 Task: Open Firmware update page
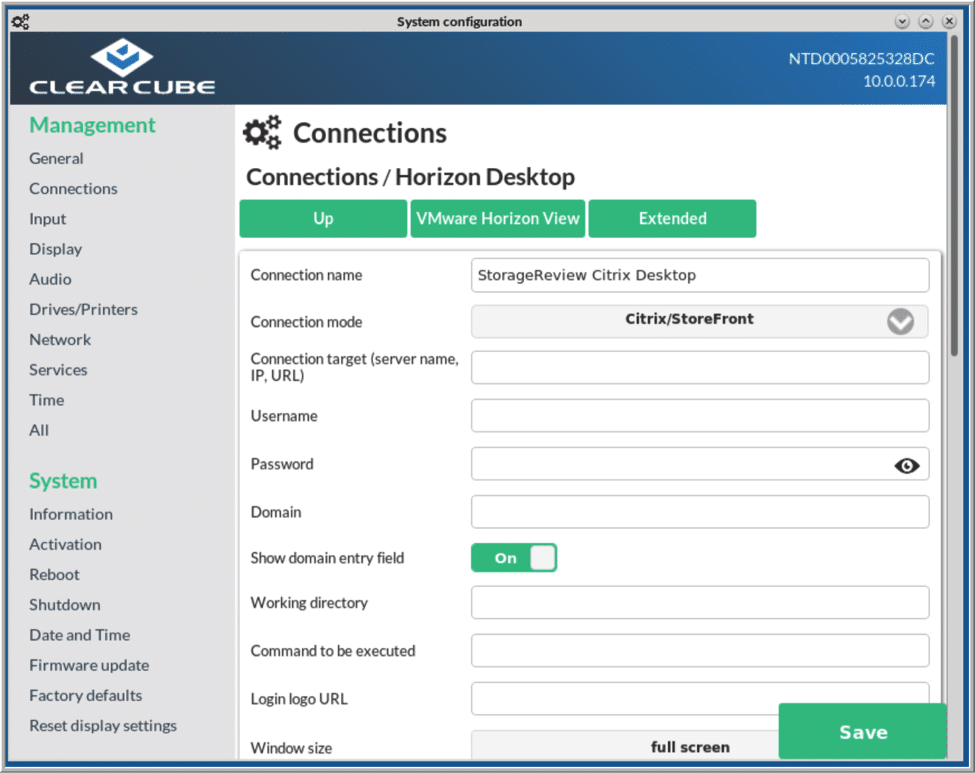[89, 665]
